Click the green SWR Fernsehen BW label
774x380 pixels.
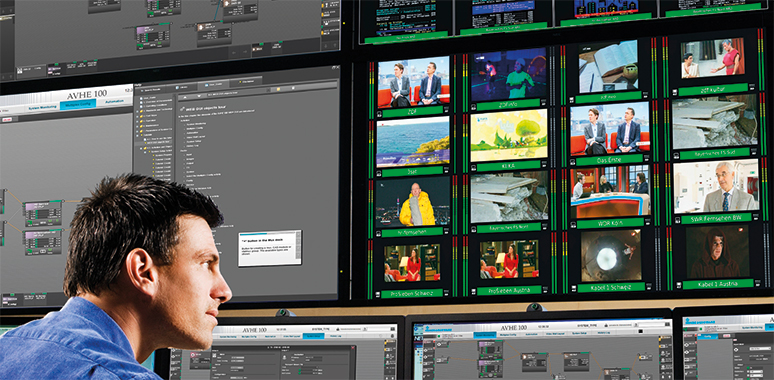click(x=716, y=218)
